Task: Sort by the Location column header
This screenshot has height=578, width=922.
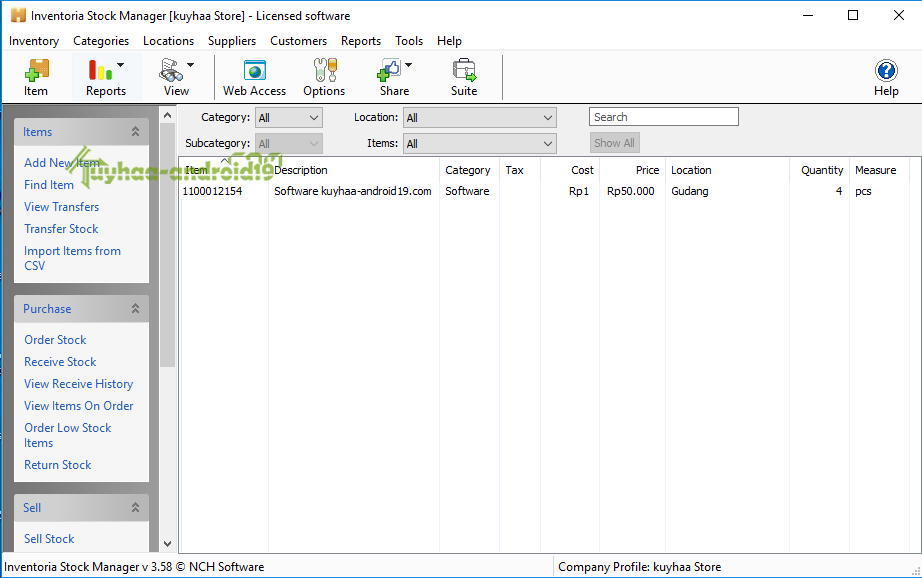Action: click(x=728, y=170)
